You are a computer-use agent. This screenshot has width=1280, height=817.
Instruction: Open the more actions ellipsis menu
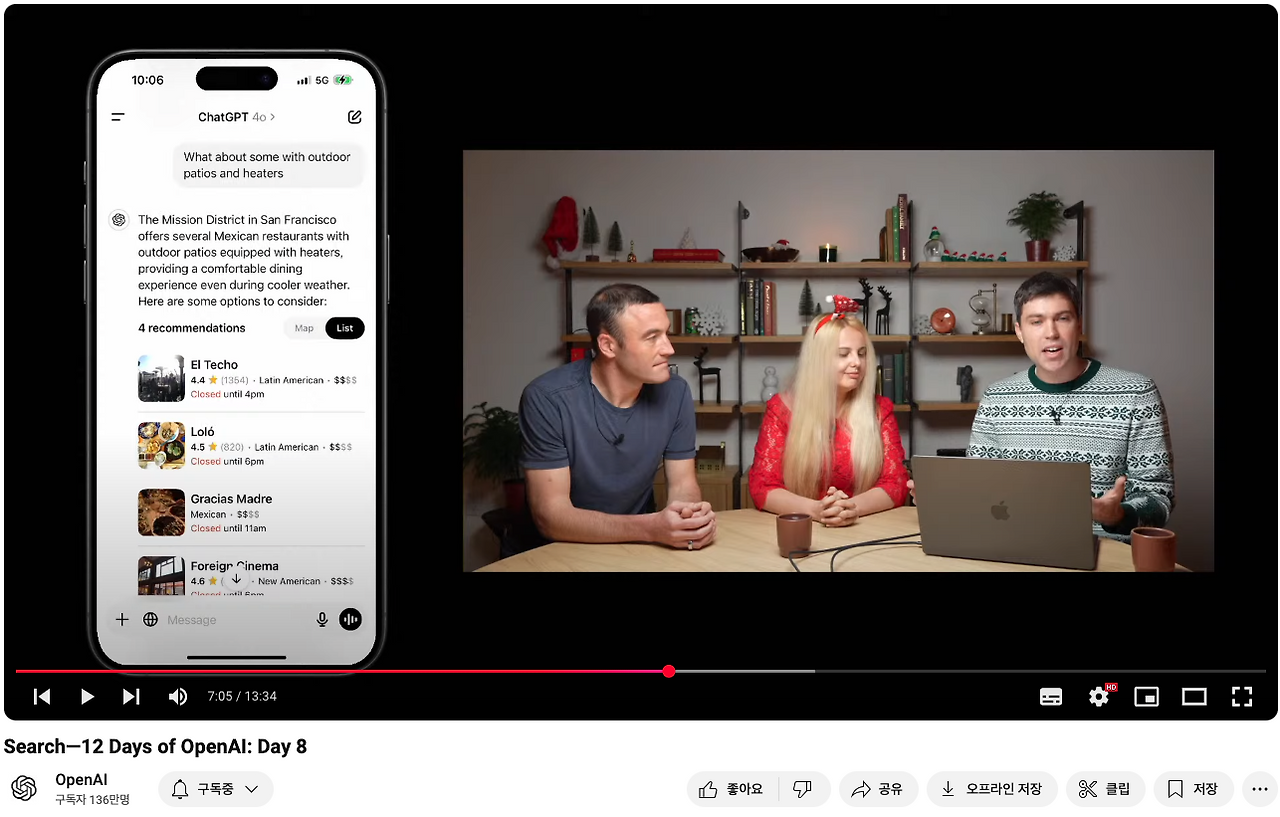coord(1260,789)
